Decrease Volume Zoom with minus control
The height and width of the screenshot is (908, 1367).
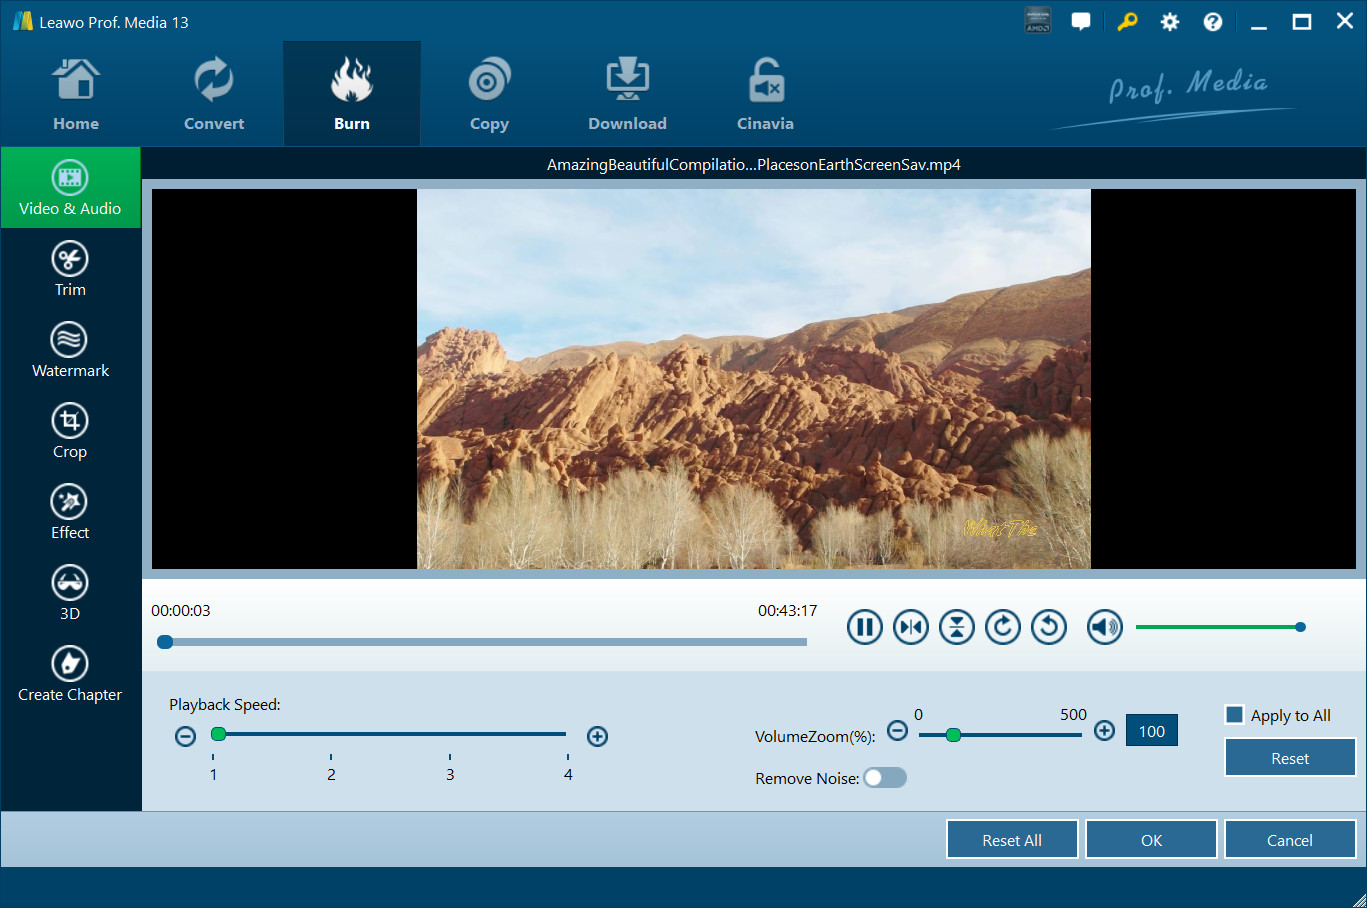897,731
